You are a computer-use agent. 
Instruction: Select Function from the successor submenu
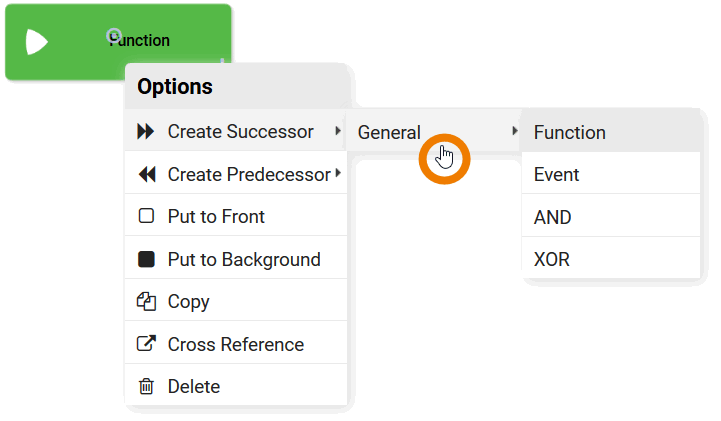[x=570, y=132]
